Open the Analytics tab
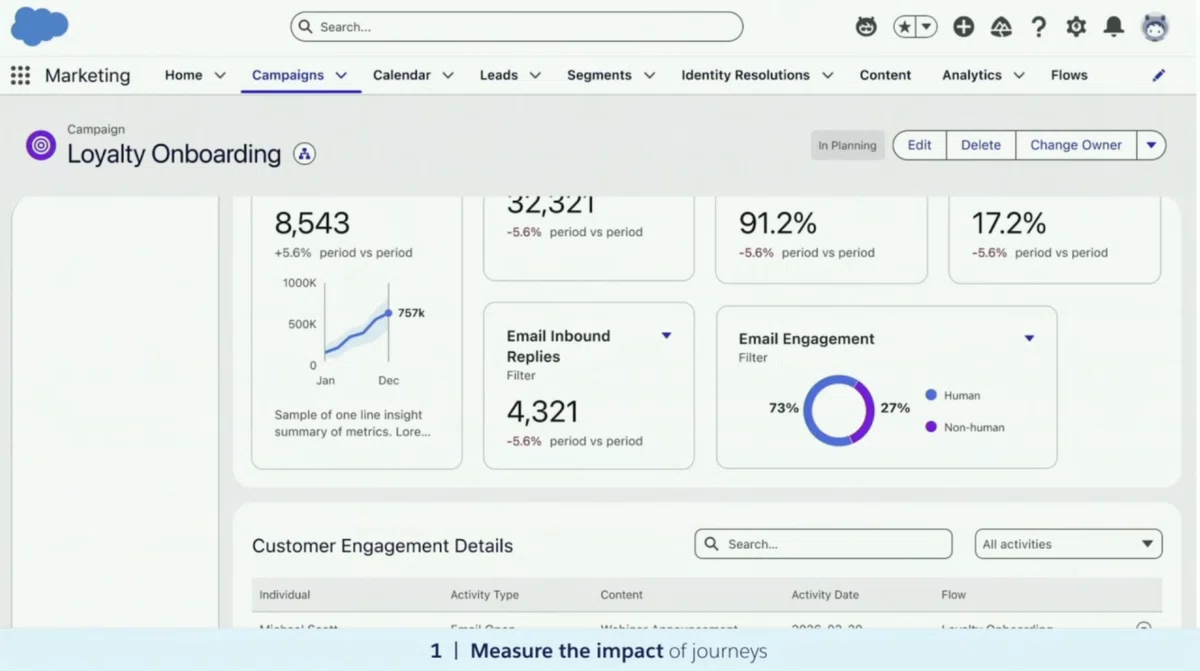This screenshot has width=1200, height=671. point(972,75)
